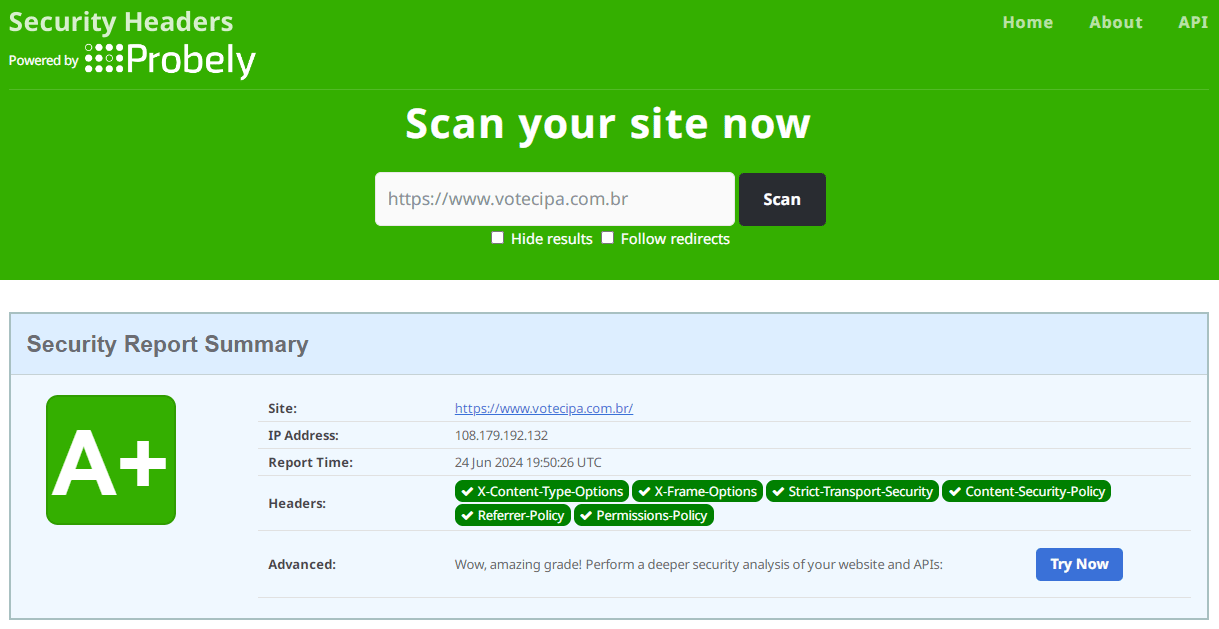This screenshot has width=1219, height=629.
Task: Click the checkmark on X-Content-Type-Options badge
Action: (x=467, y=491)
